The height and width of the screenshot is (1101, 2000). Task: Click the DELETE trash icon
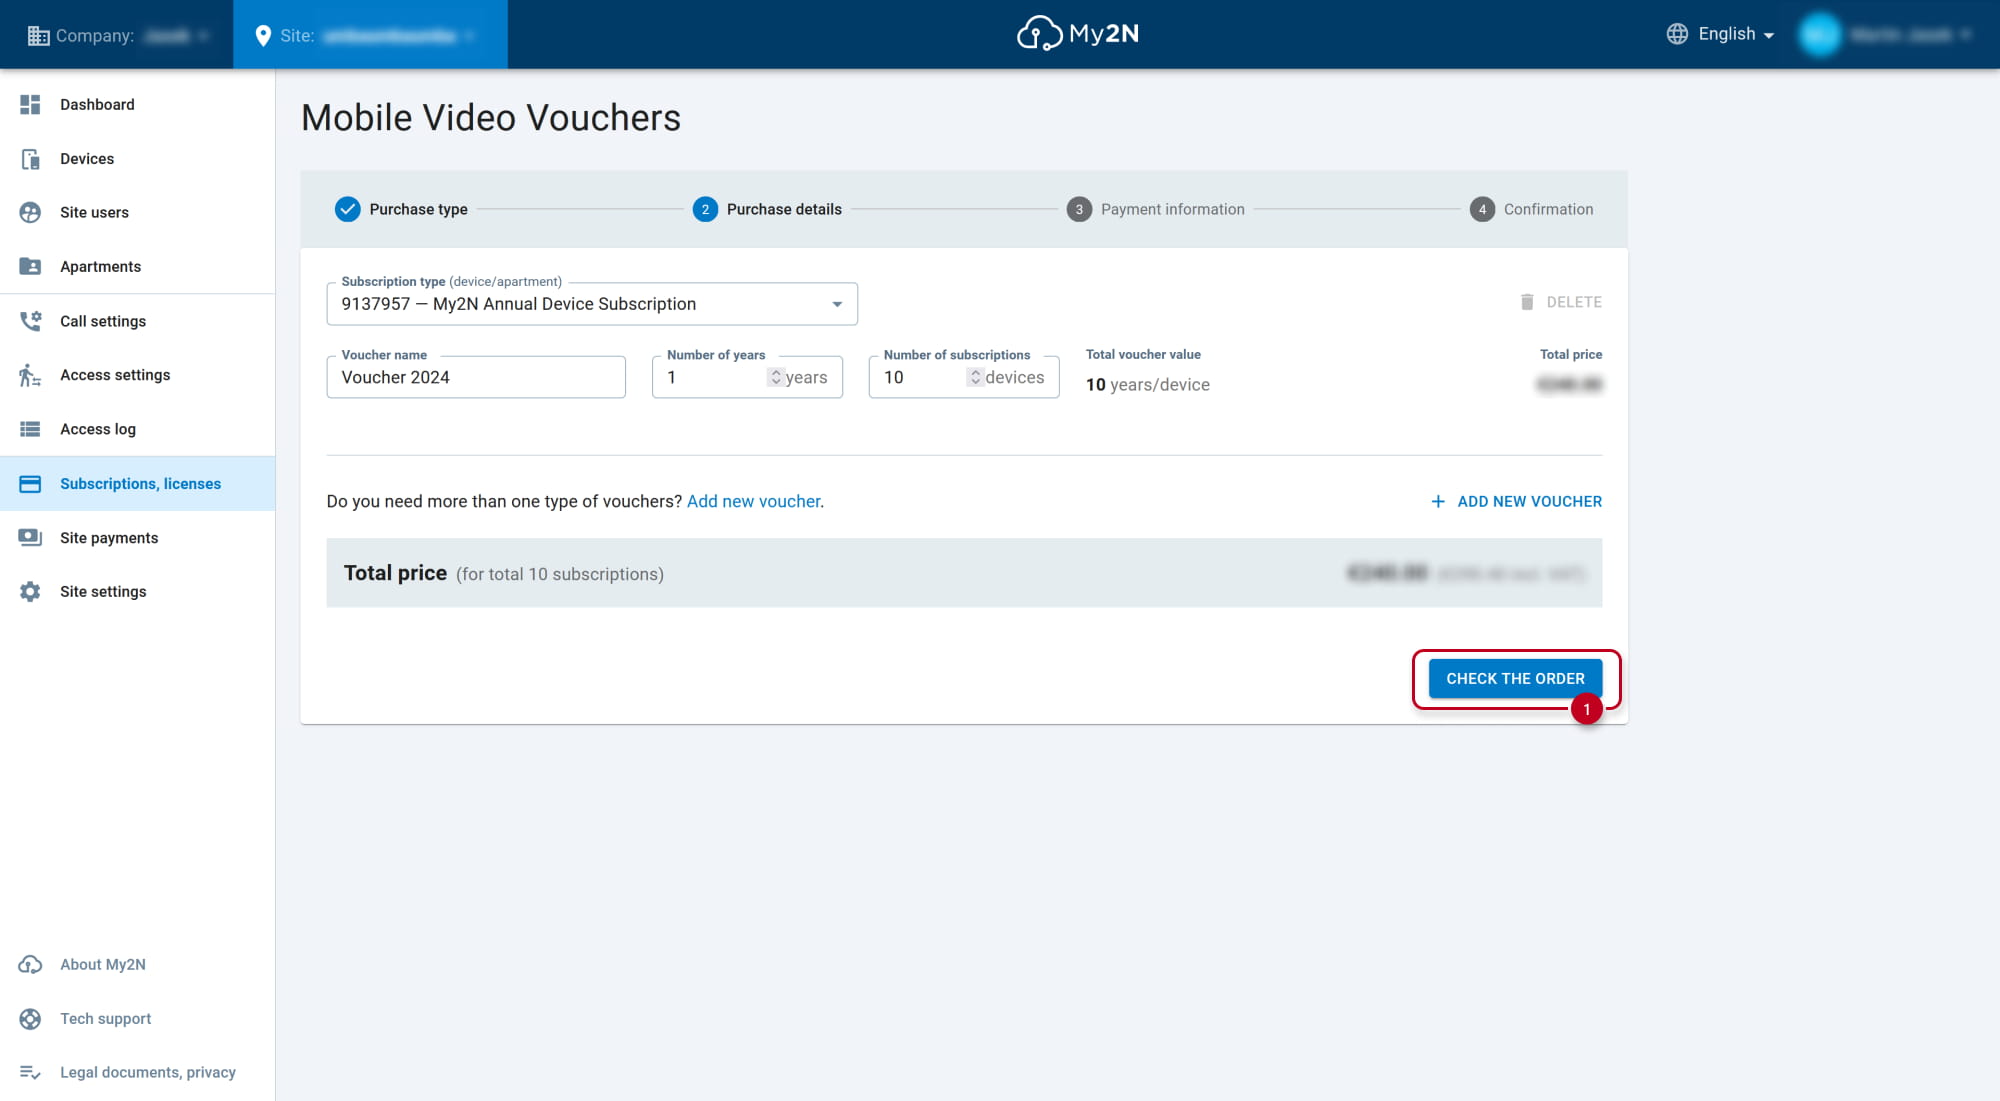[1527, 302]
